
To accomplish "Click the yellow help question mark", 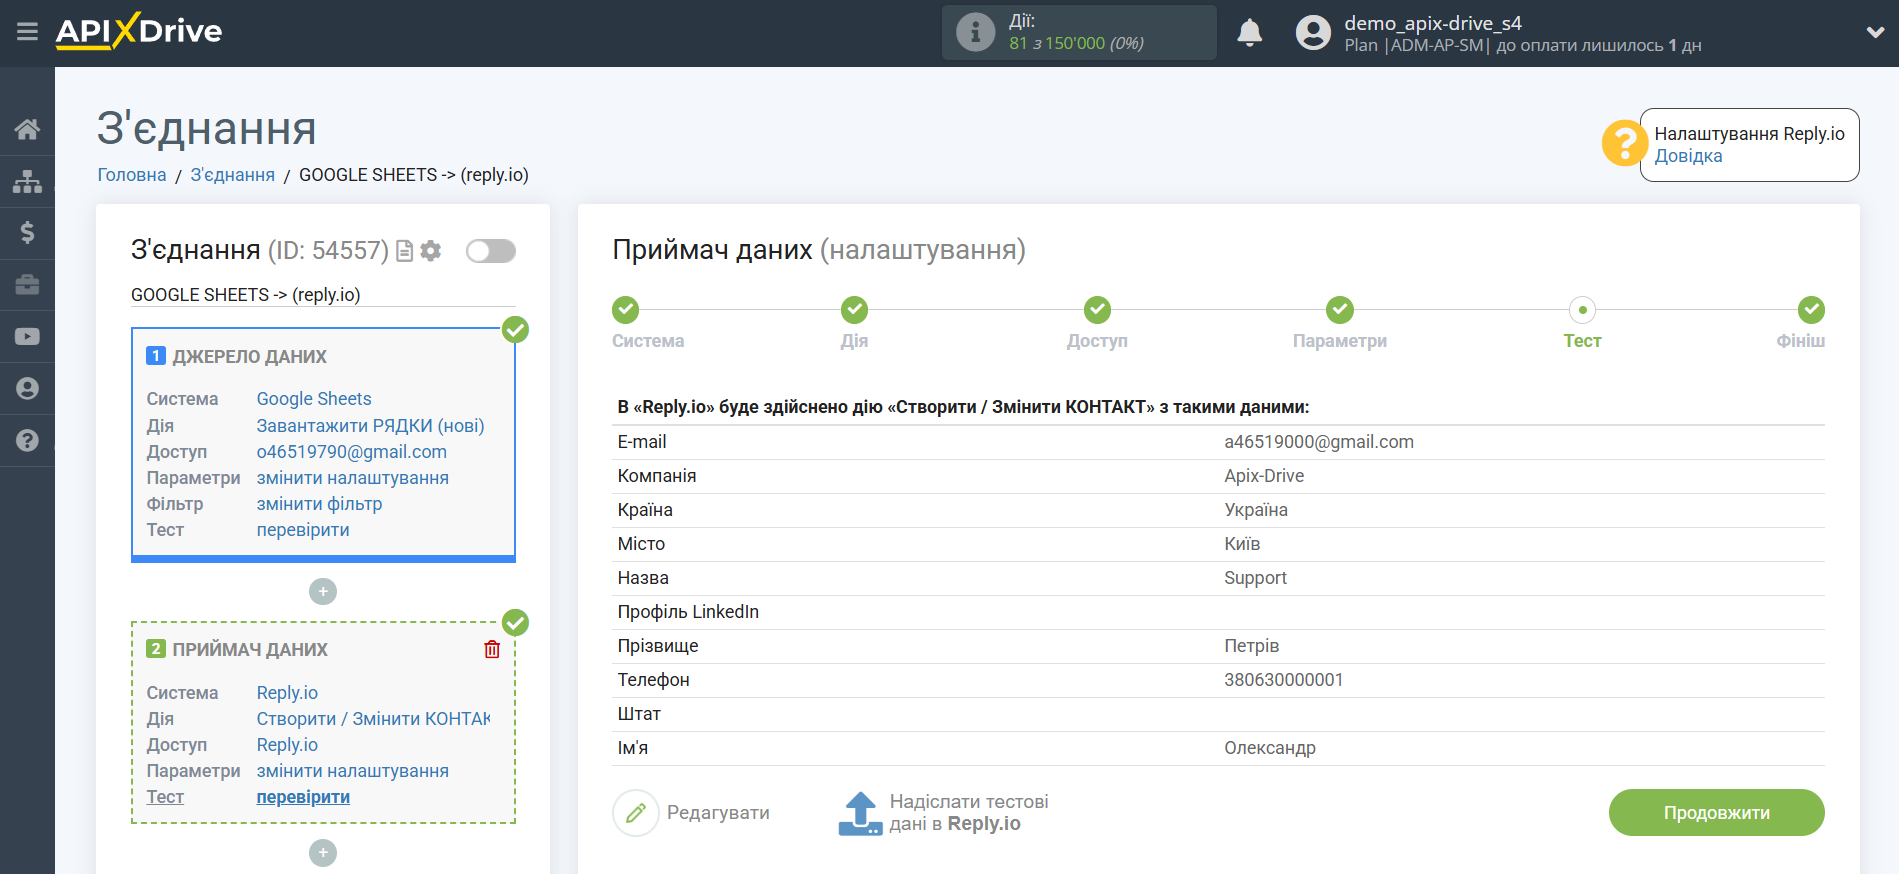I will coord(1624,143).
